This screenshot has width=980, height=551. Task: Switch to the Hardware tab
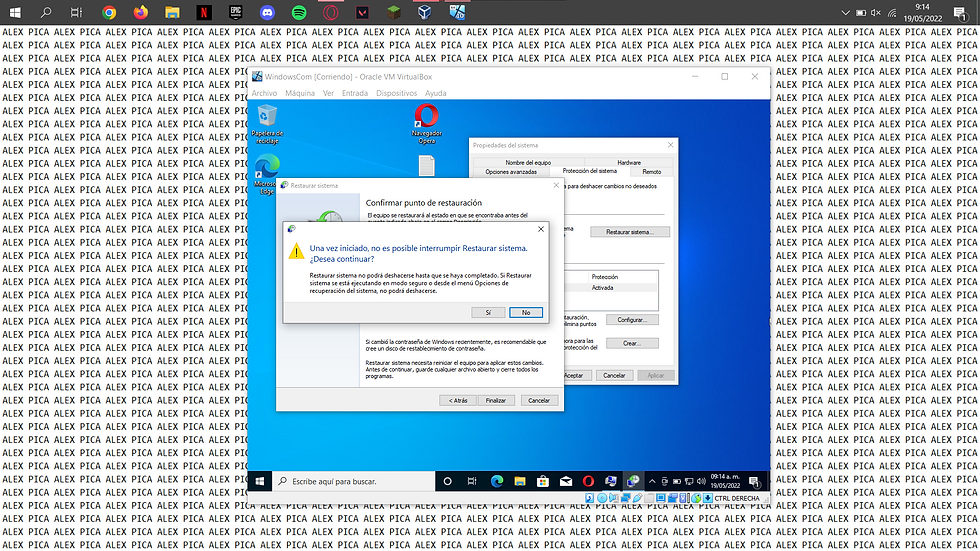(x=629, y=162)
